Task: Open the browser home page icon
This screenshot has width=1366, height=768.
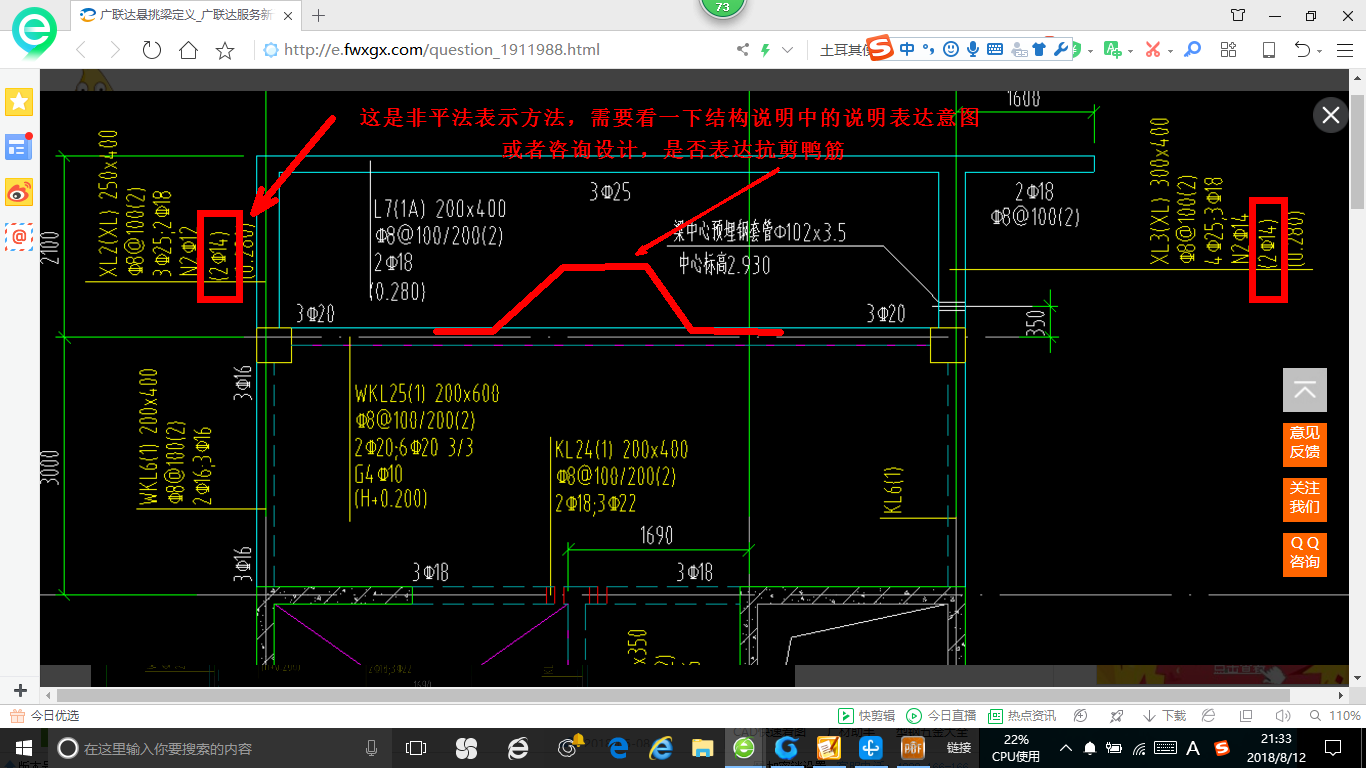Action: tap(188, 50)
